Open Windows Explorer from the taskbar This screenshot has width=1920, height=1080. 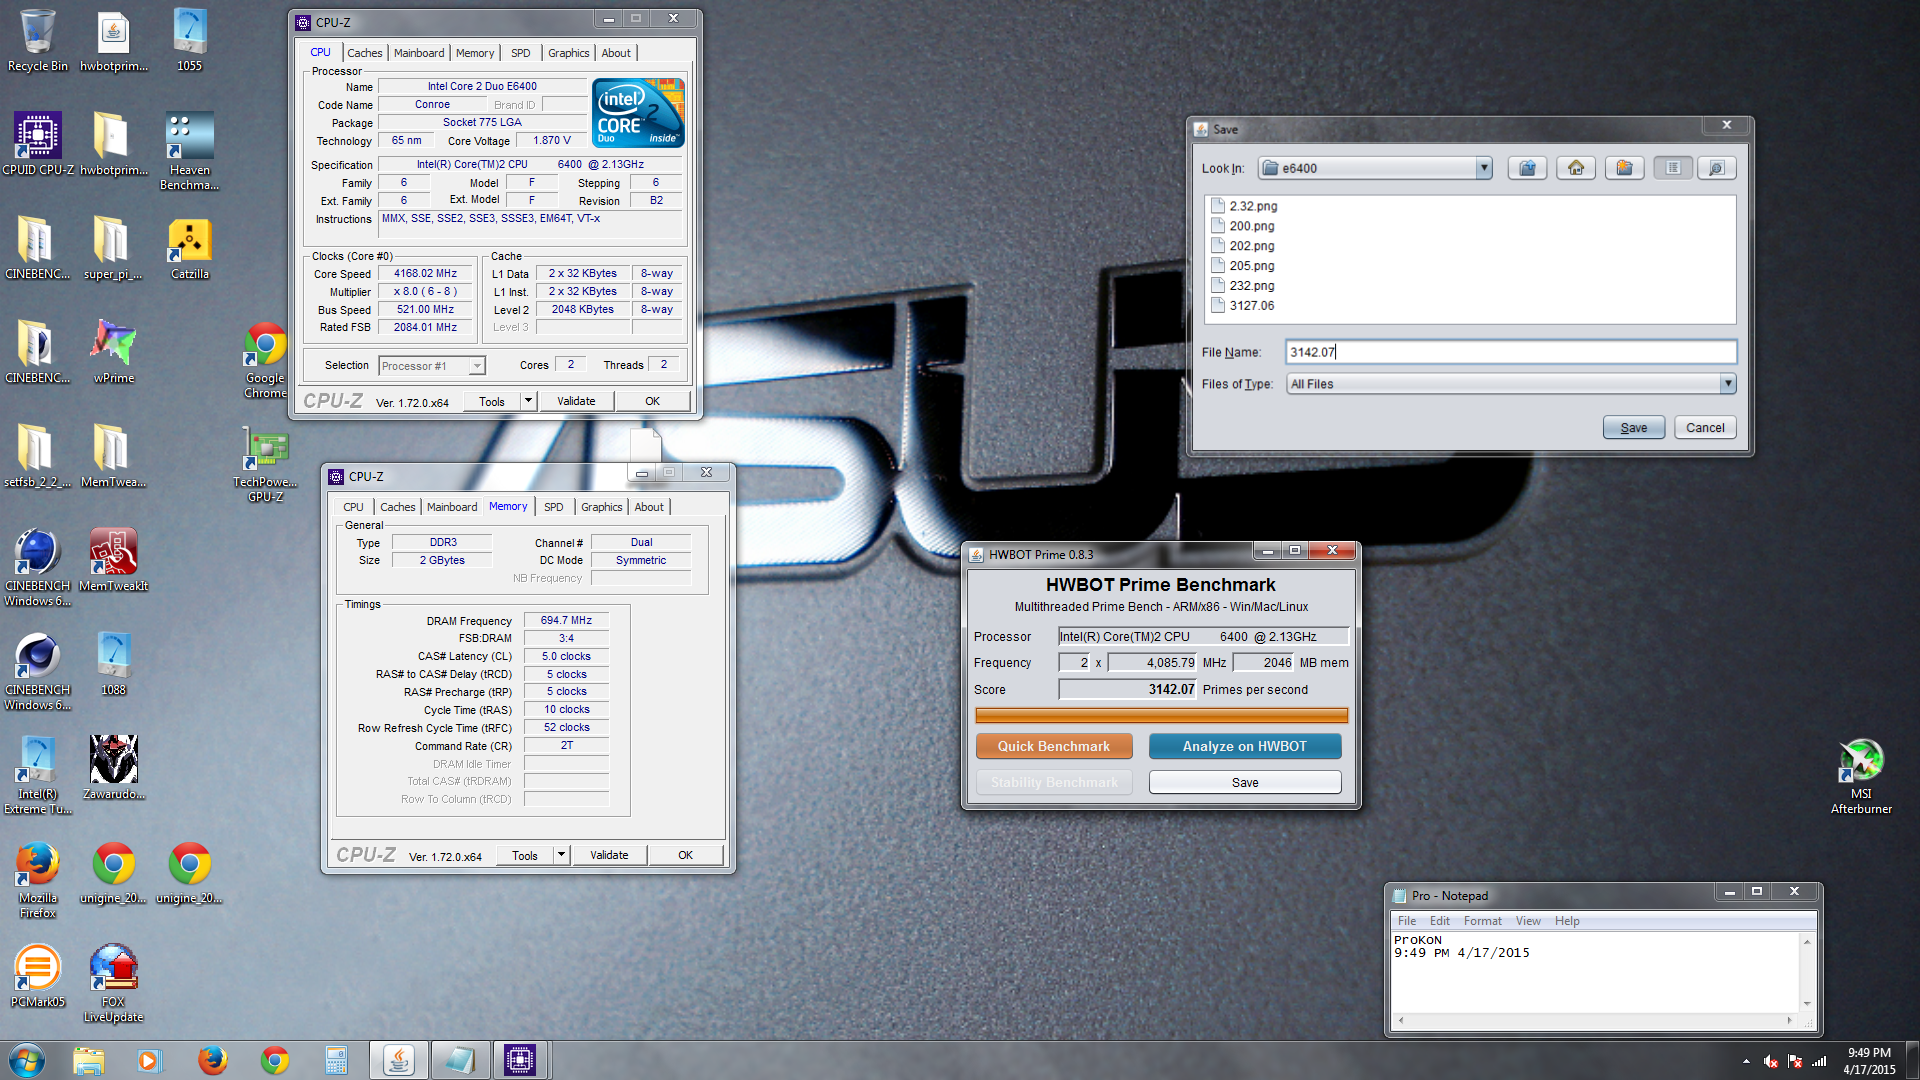pos(88,1060)
